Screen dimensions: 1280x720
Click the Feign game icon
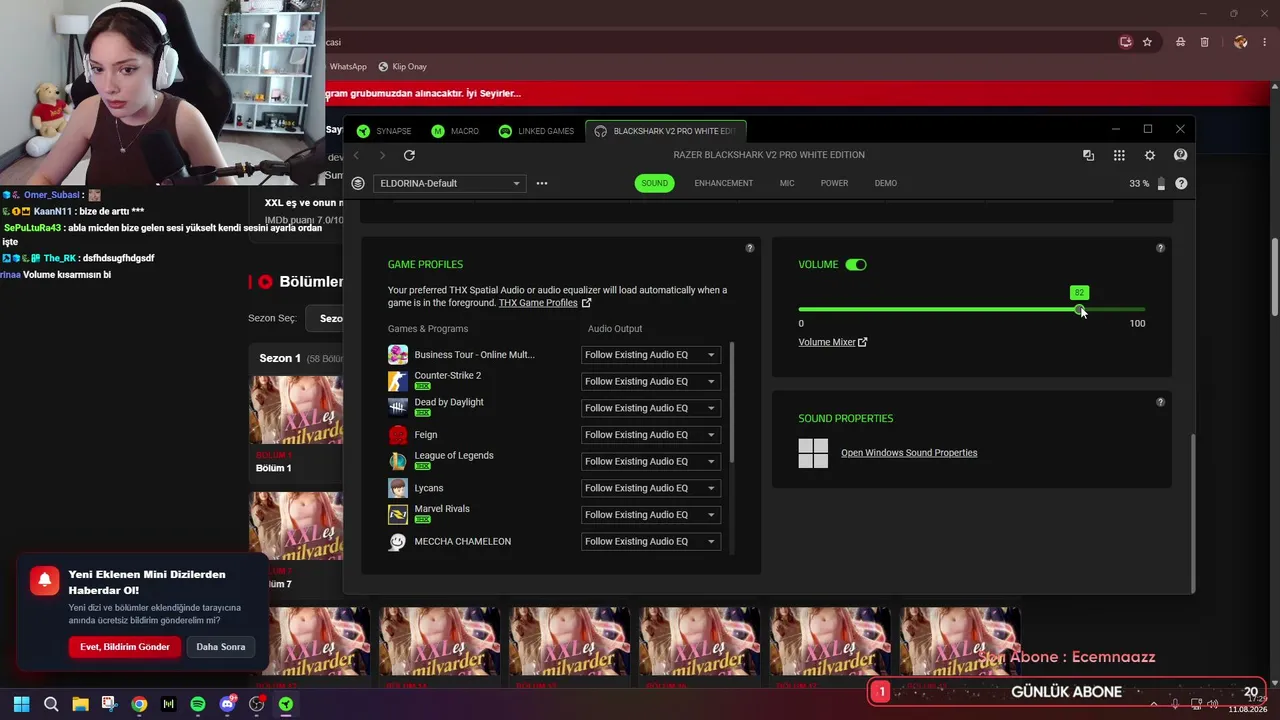(398, 435)
